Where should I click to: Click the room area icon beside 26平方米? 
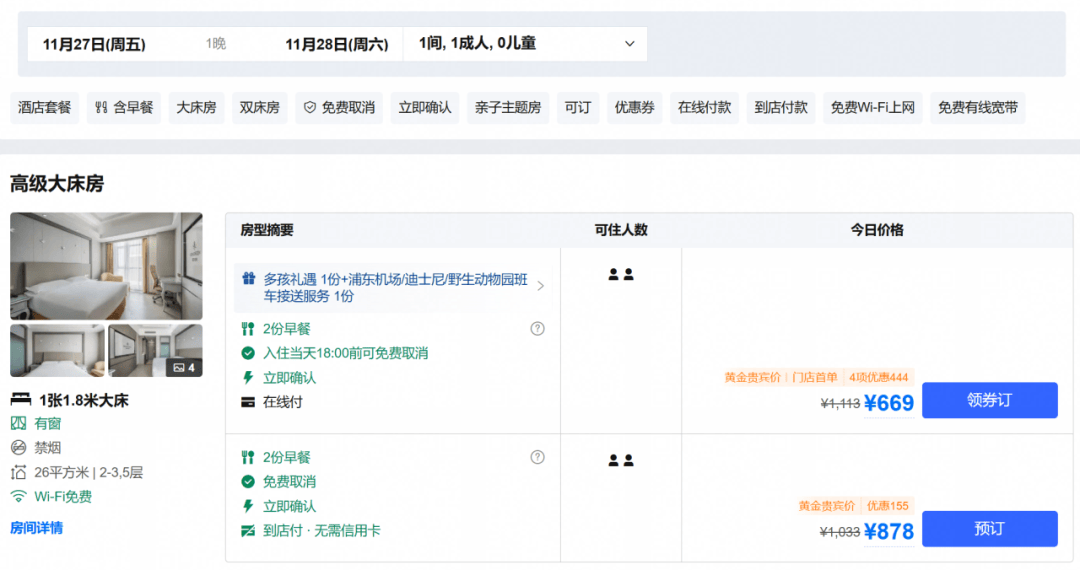(x=19, y=472)
